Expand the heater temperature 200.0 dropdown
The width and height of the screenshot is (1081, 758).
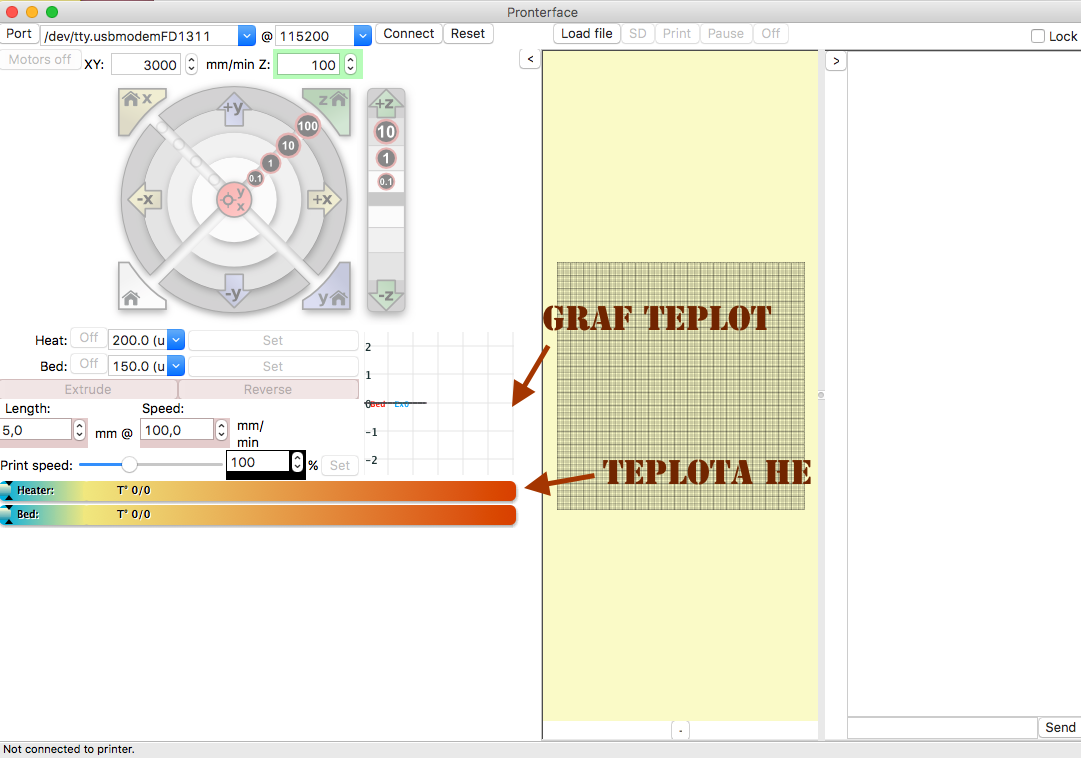(x=176, y=340)
